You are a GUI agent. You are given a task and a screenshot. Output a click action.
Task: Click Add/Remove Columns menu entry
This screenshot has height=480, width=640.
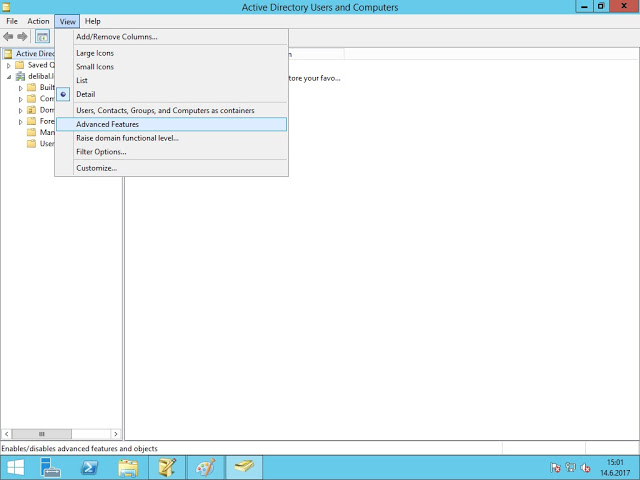(117, 37)
